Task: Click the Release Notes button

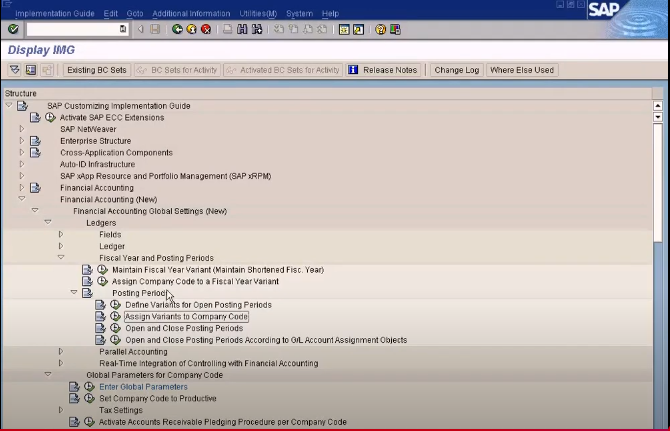Action: [383, 70]
